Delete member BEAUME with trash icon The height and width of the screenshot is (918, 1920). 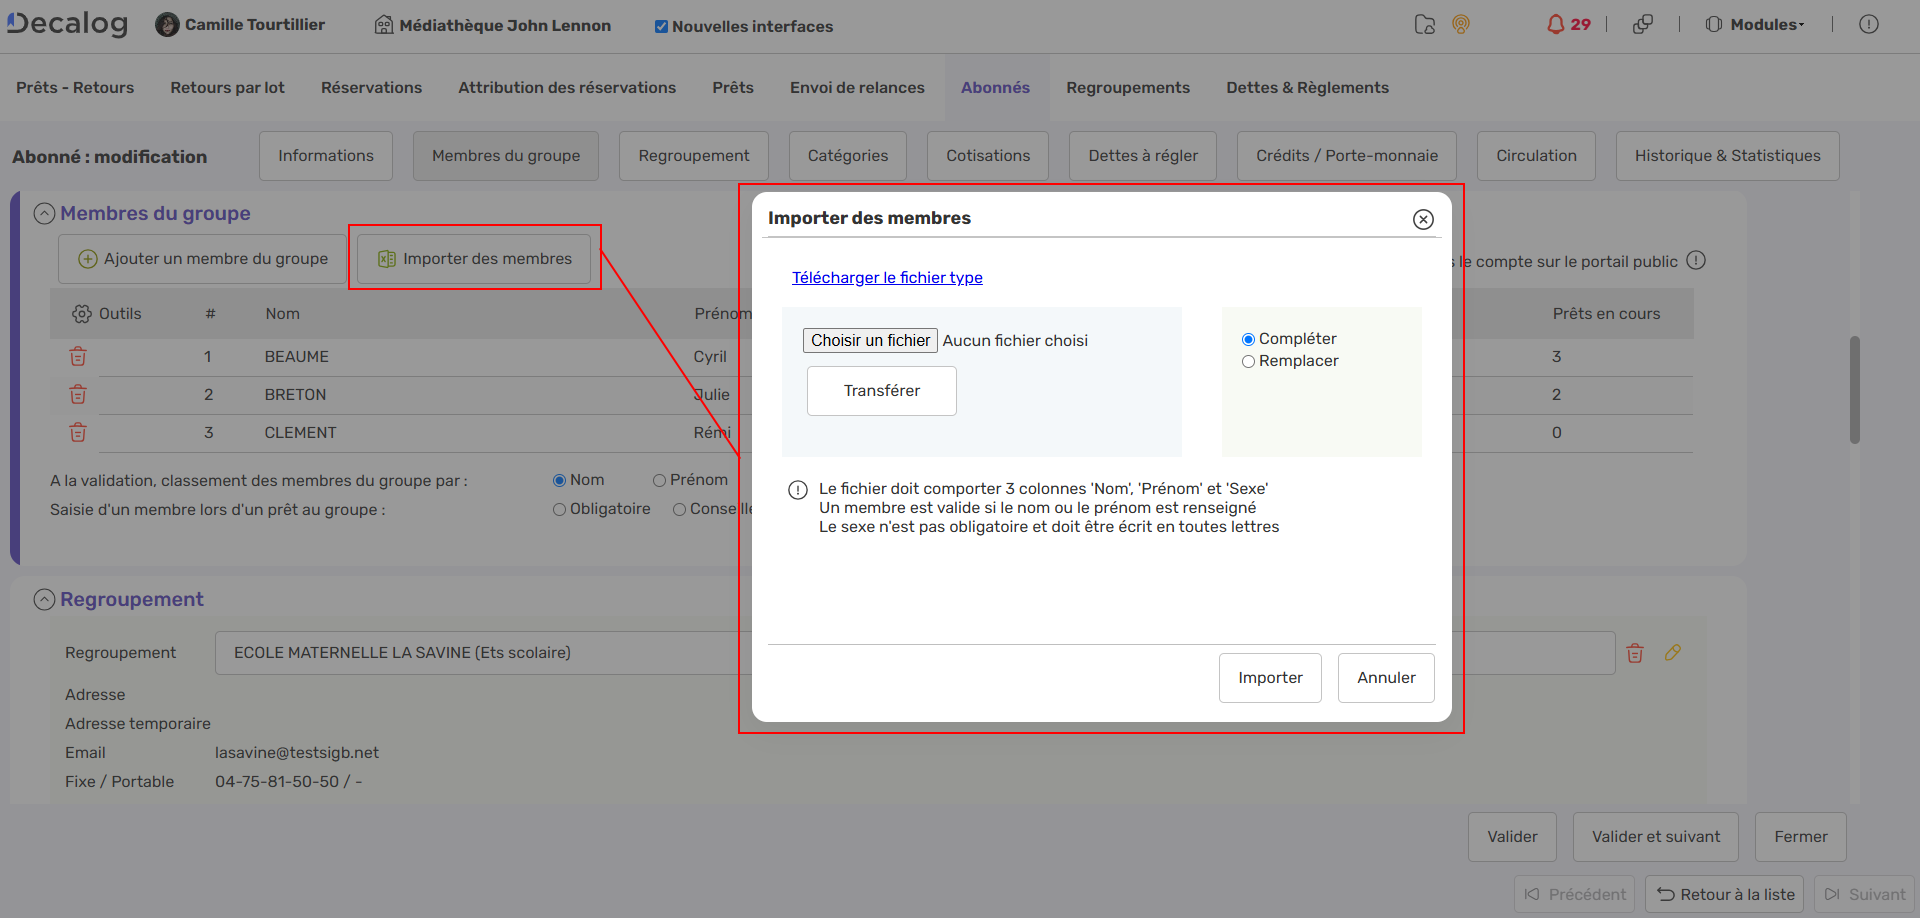(78, 357)
